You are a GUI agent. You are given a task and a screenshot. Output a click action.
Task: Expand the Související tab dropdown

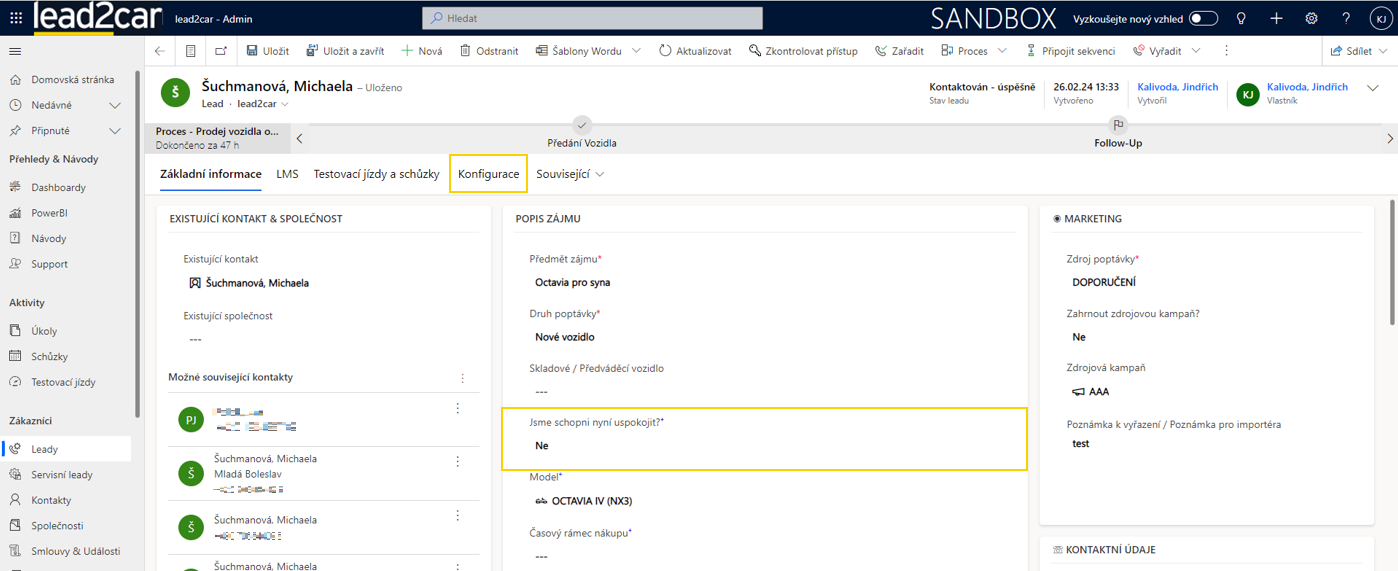click(600, 174)
